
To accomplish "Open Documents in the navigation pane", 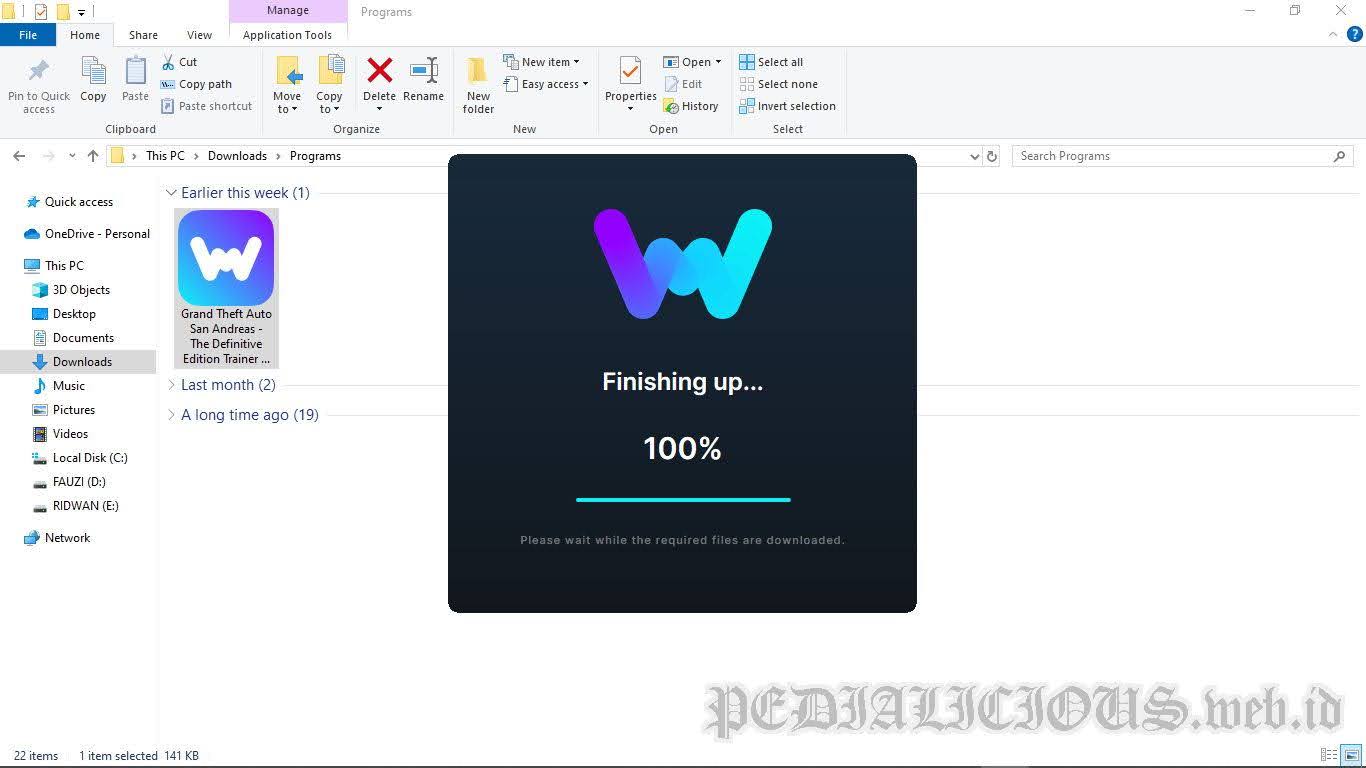I will 83,338.
